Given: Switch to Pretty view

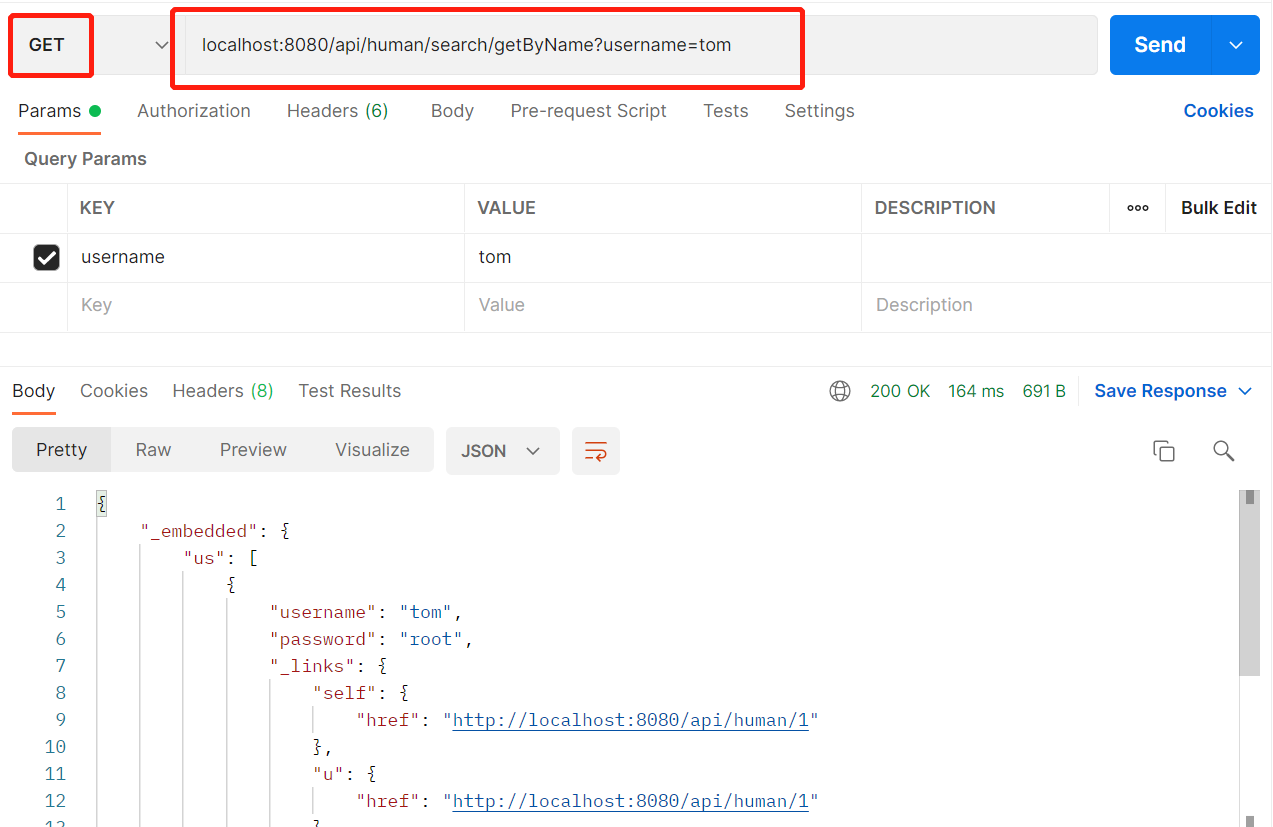Looking at the screenshot, I should 61,450.
